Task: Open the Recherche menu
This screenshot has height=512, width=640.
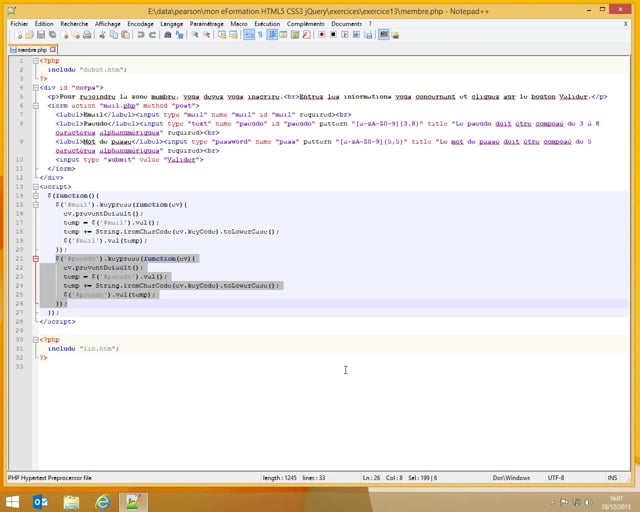Action: [74, 24]
